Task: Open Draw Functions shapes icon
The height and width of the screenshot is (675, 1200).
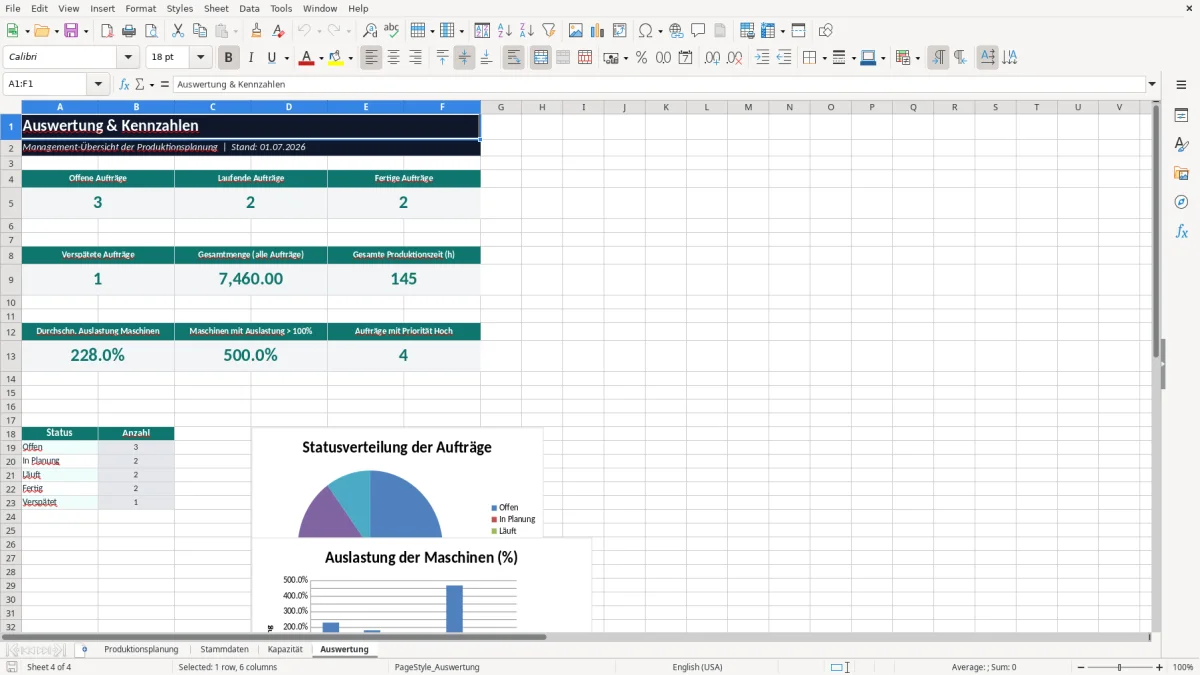Action: tap(826, 31)
